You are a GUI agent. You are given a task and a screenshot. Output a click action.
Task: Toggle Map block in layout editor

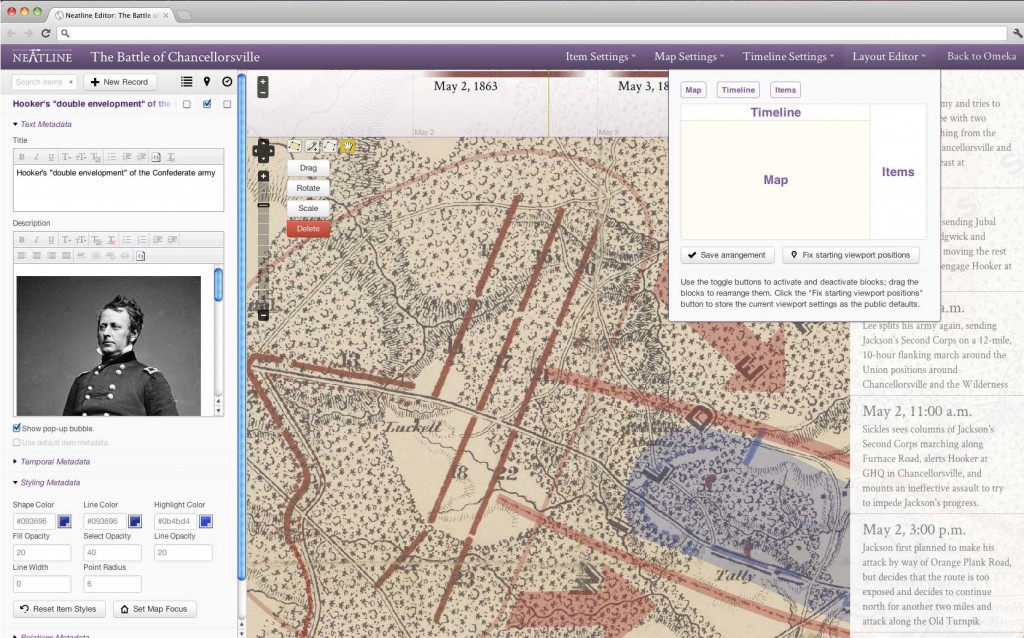pyautogui.click(x=693, y=90)
